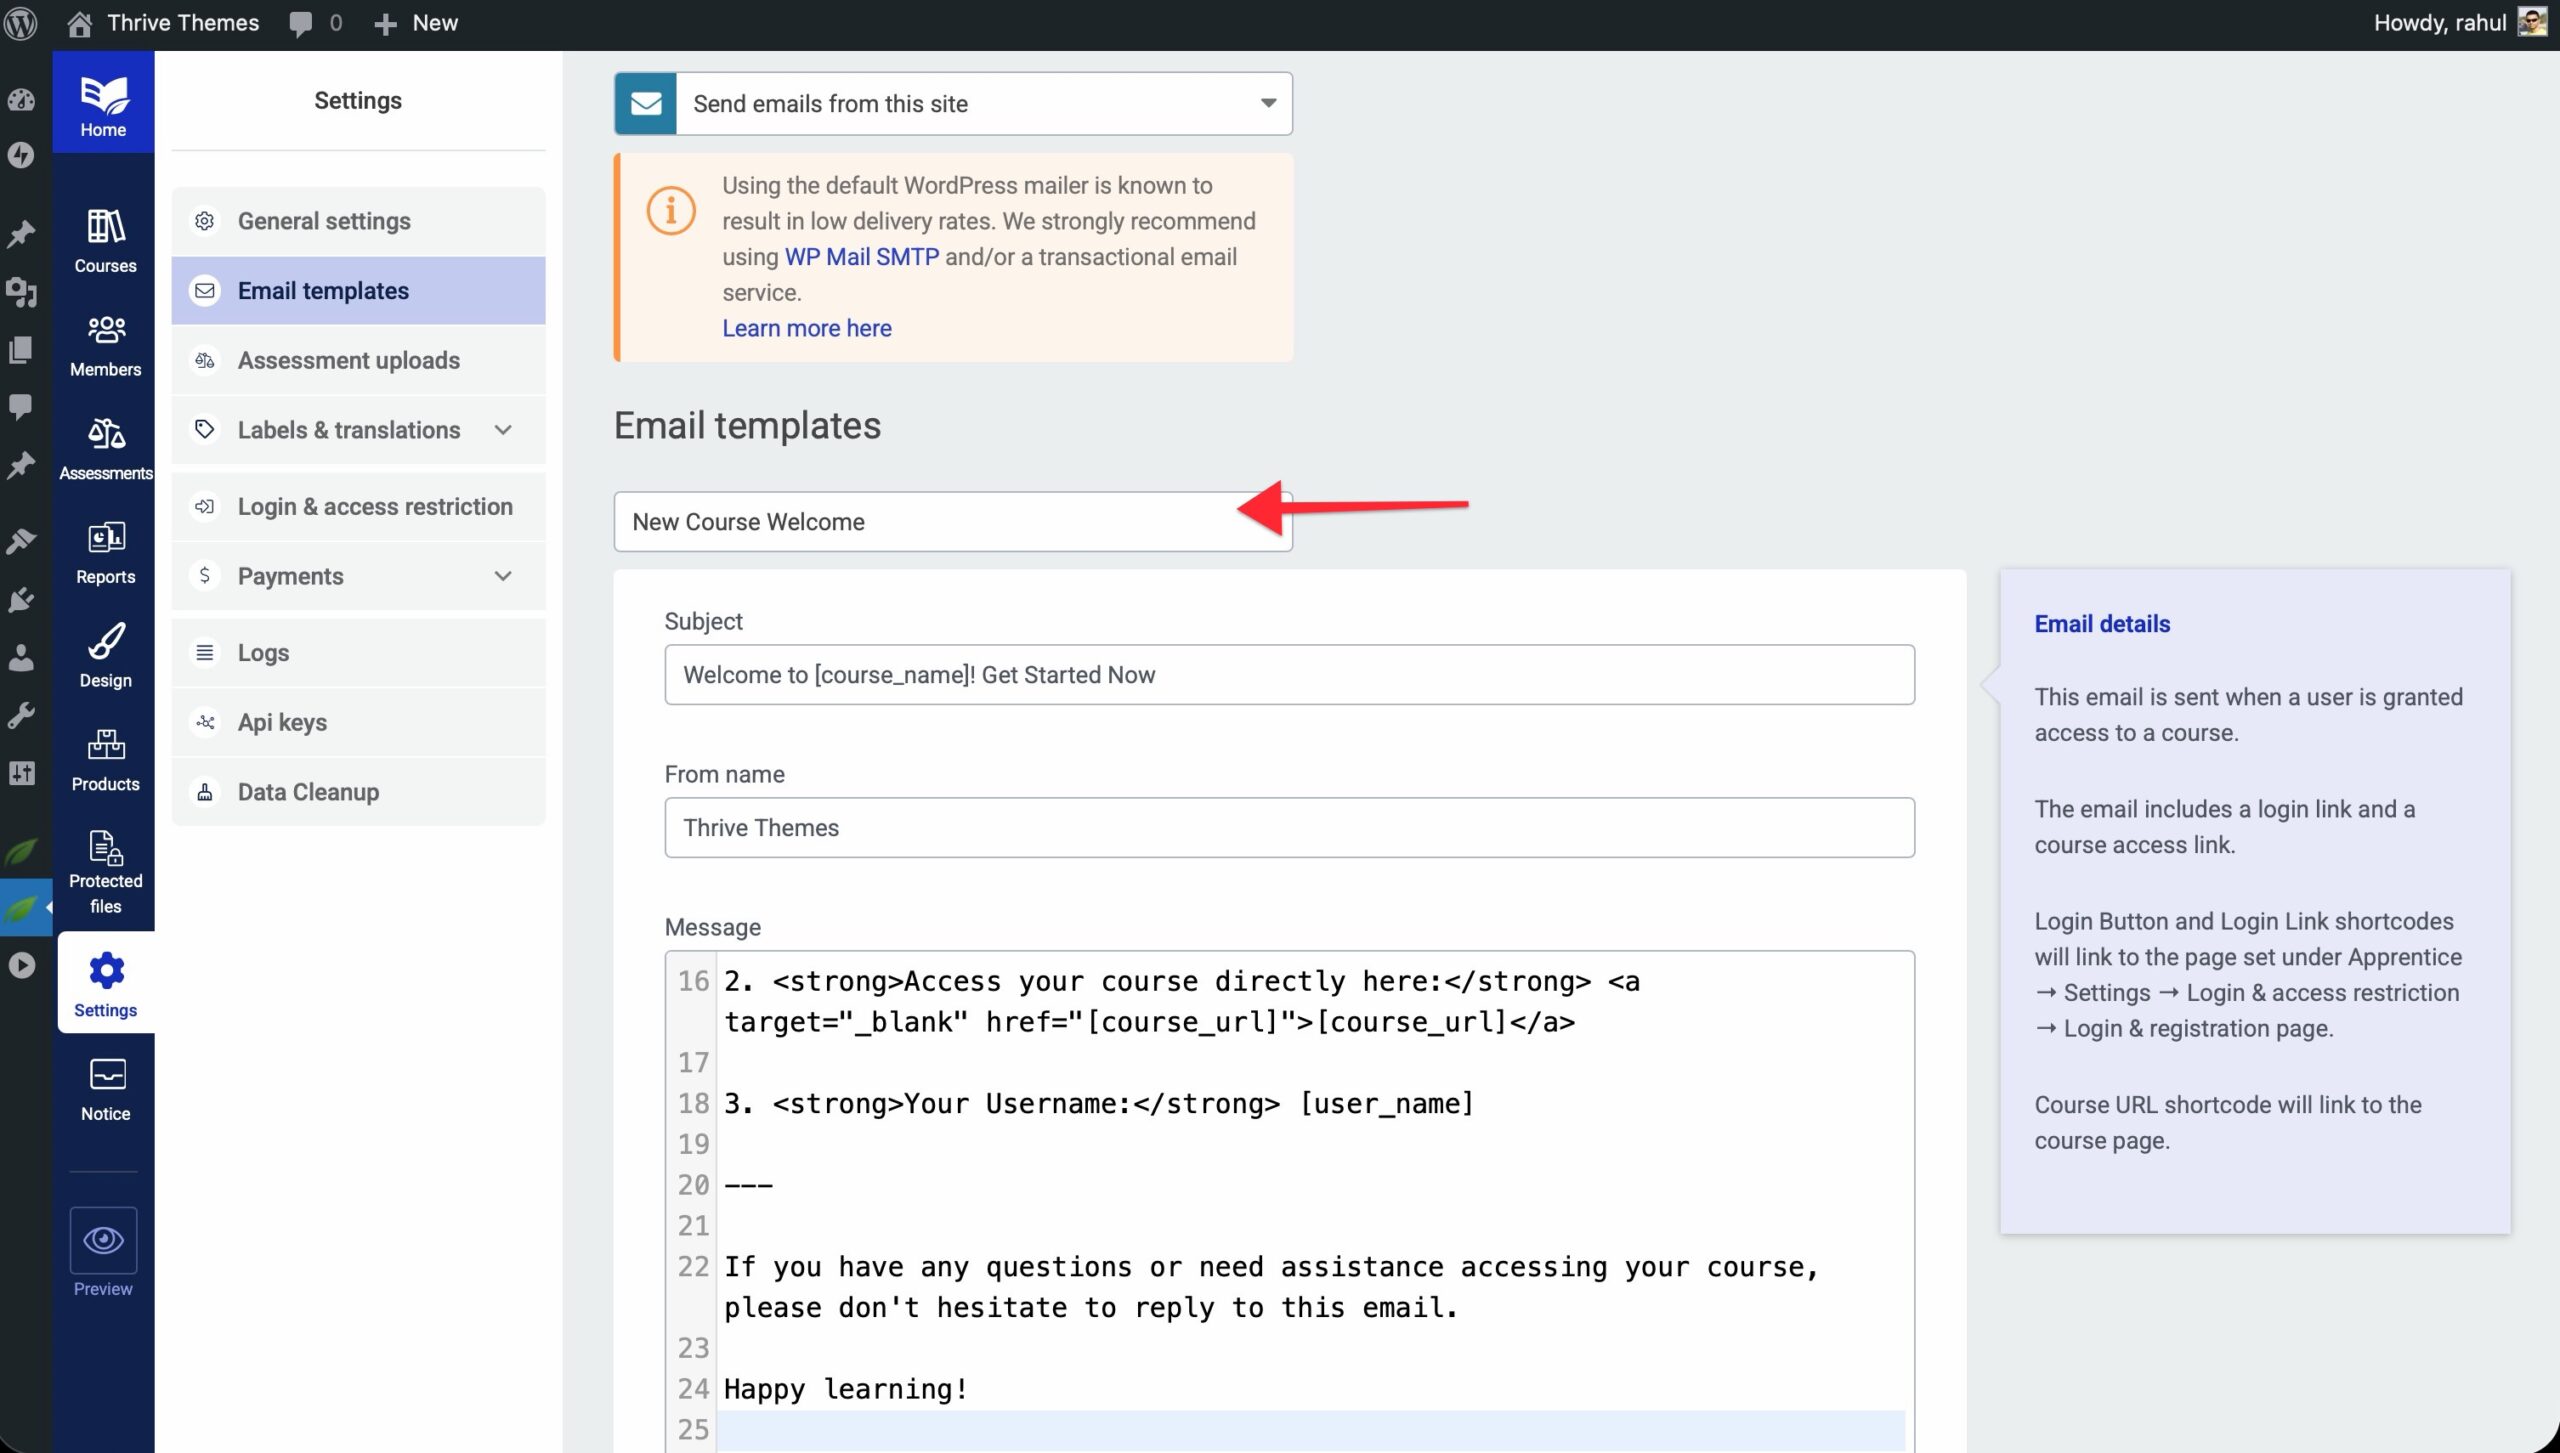The height and width of the screenshot is (1453, 2560).
Task: Expand the Payments submenu
Action: click(x=503, y=576)
